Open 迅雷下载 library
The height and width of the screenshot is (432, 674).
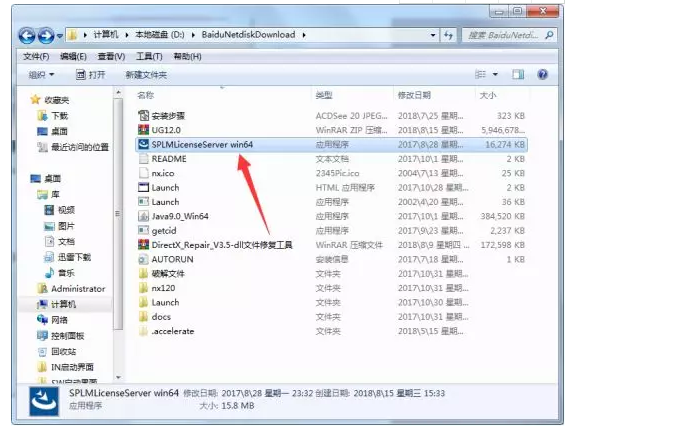click(x=67, y=257)
